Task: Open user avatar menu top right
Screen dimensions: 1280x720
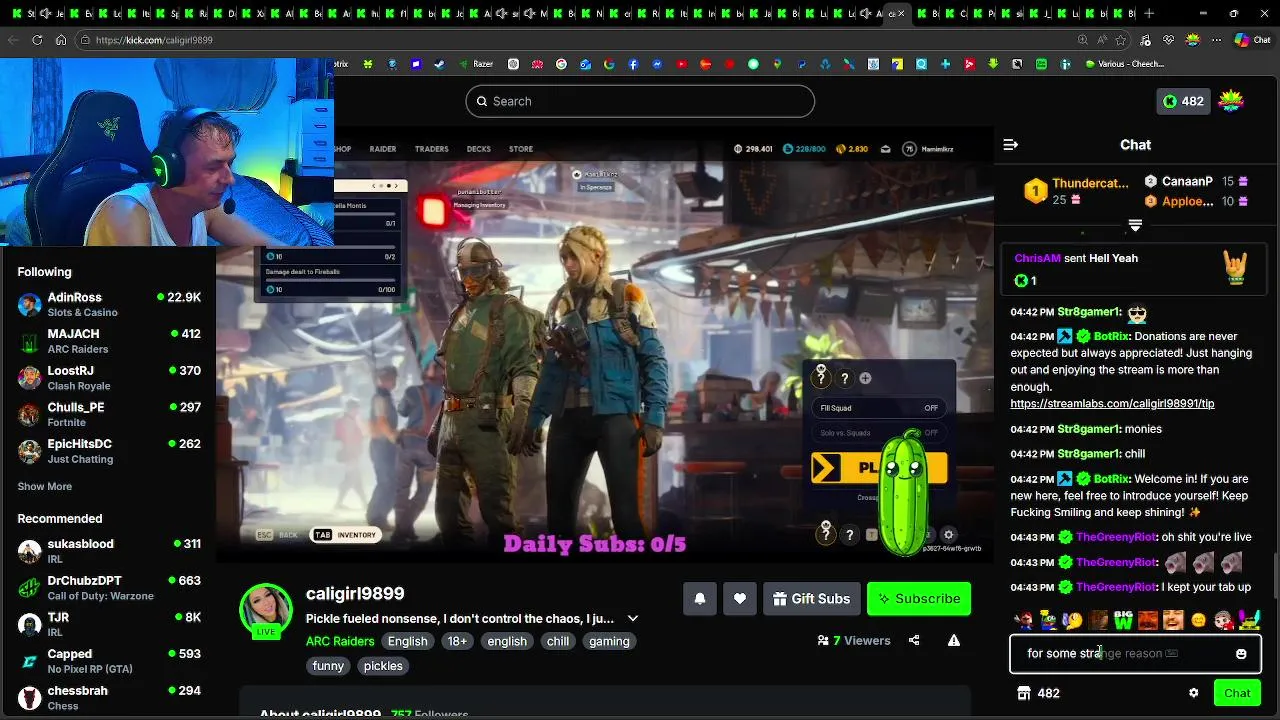Action: tap(1231, 101)
